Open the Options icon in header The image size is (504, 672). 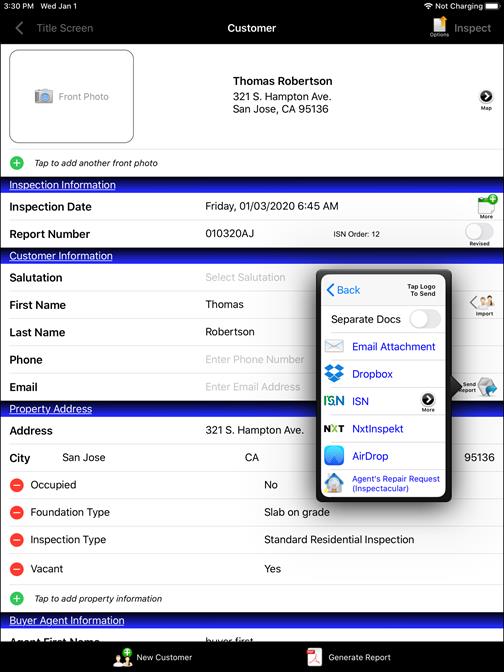[439, 27]
